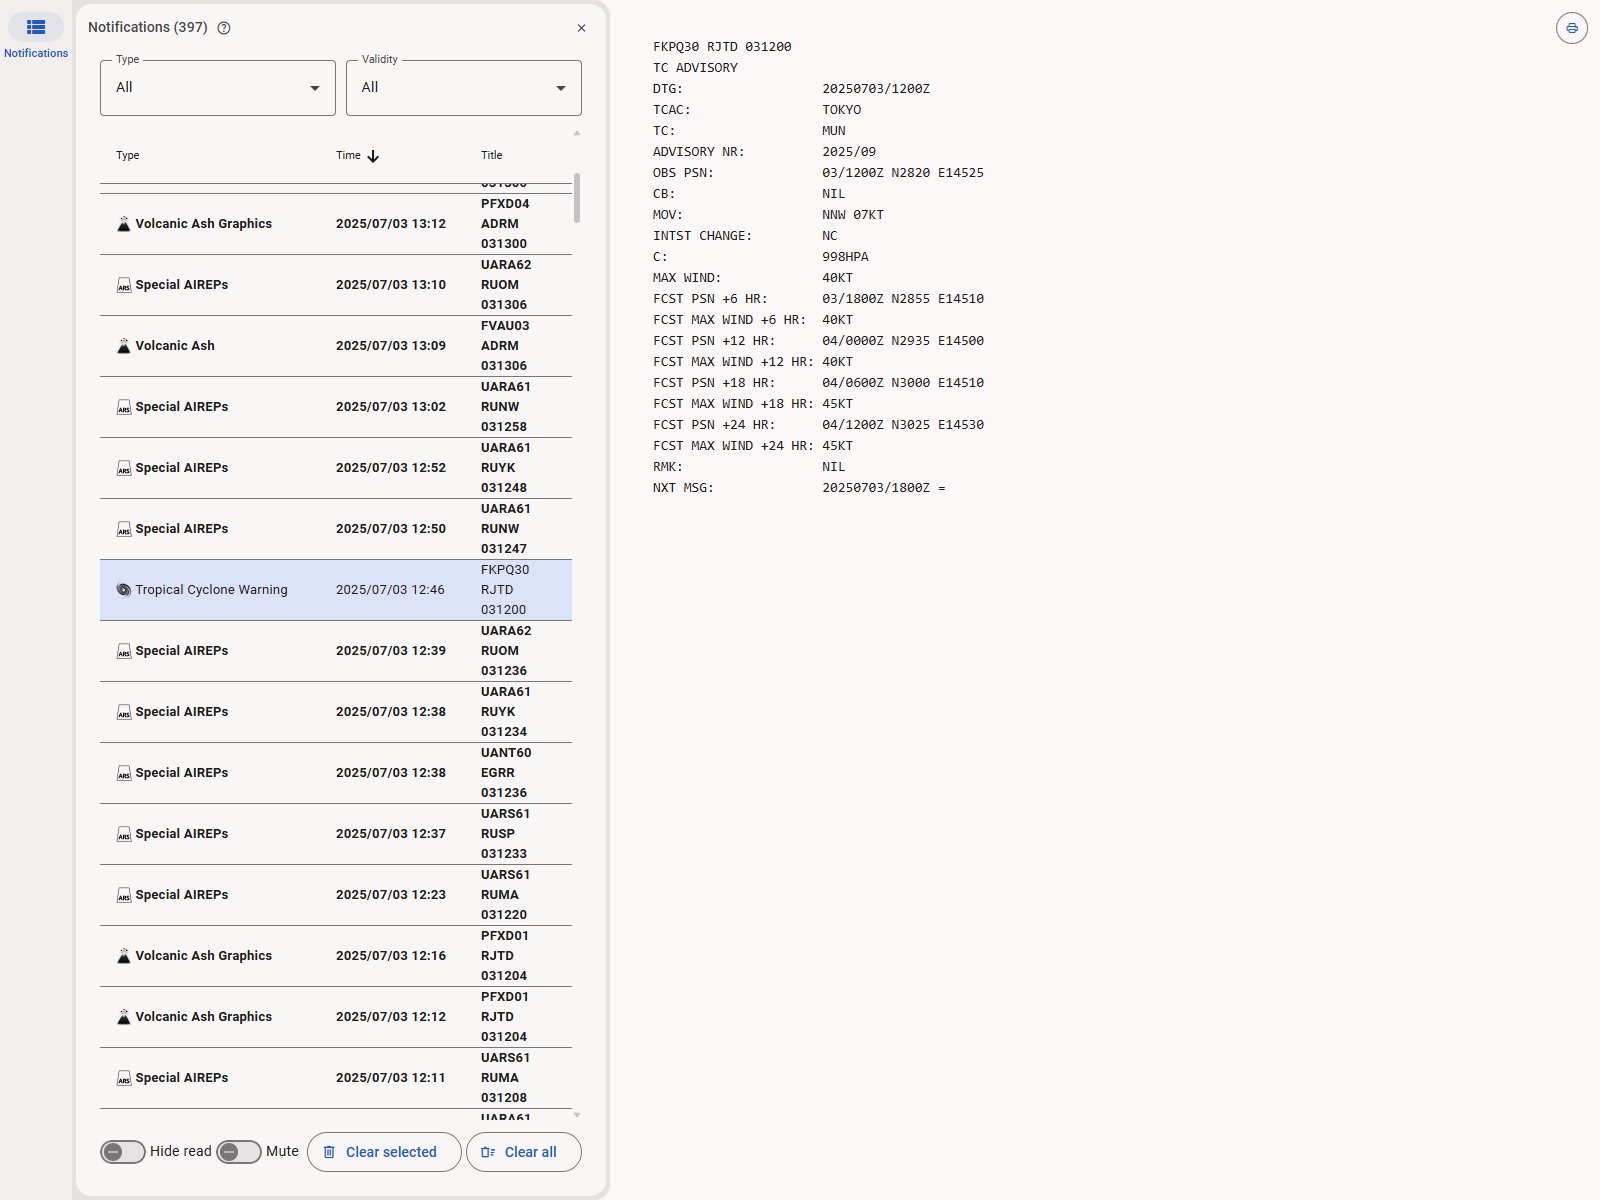Click AIREP icon in the 12:23 row

coord(124,895)
